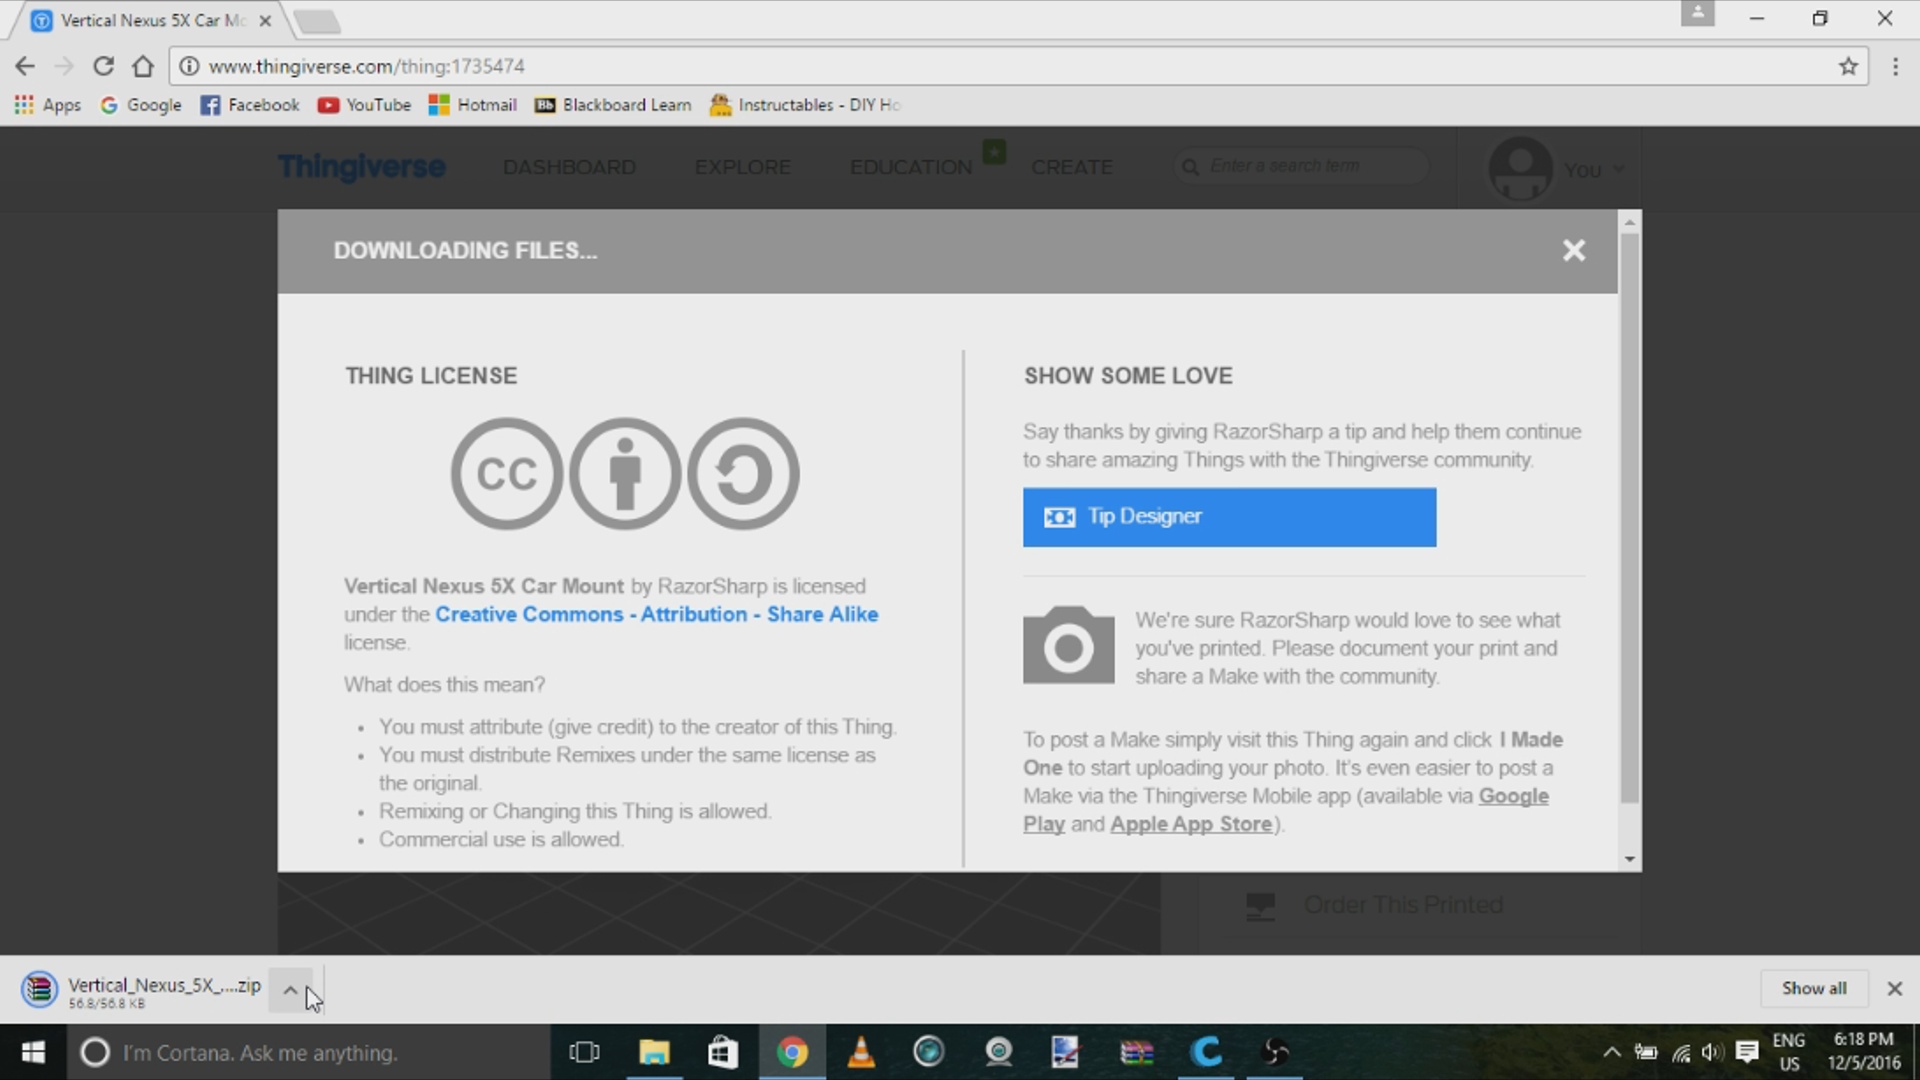Open Creative Commons Attribution Share Alike link
Screen dimensions: 1920x1080
tap(656, 614)
